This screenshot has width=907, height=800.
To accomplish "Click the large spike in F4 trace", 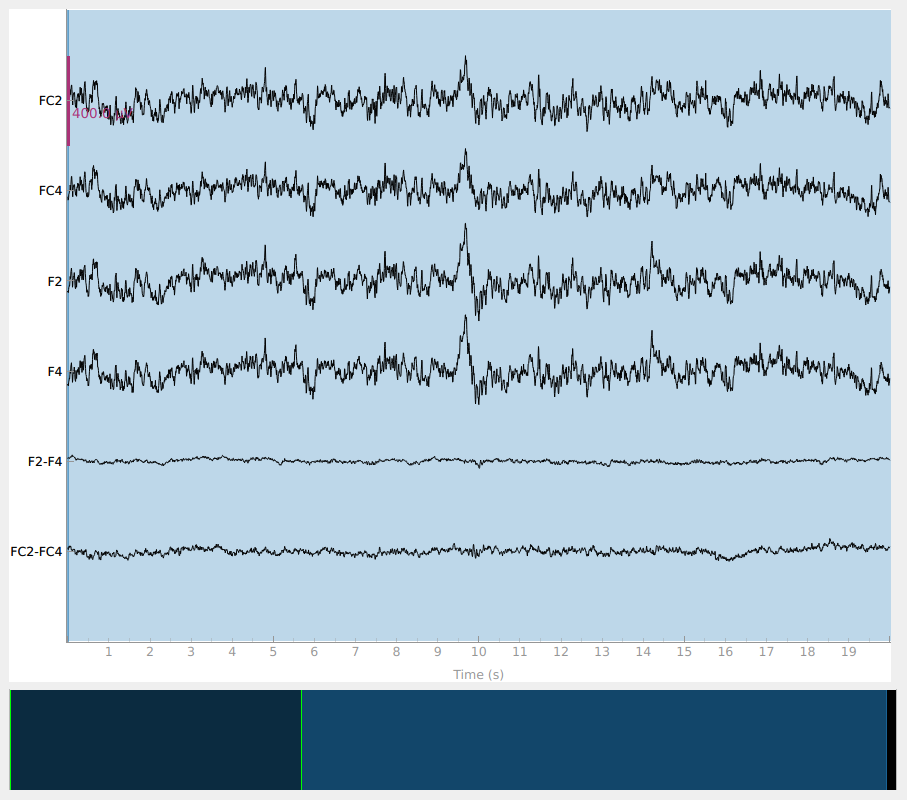I will click(x=465, y=317).
